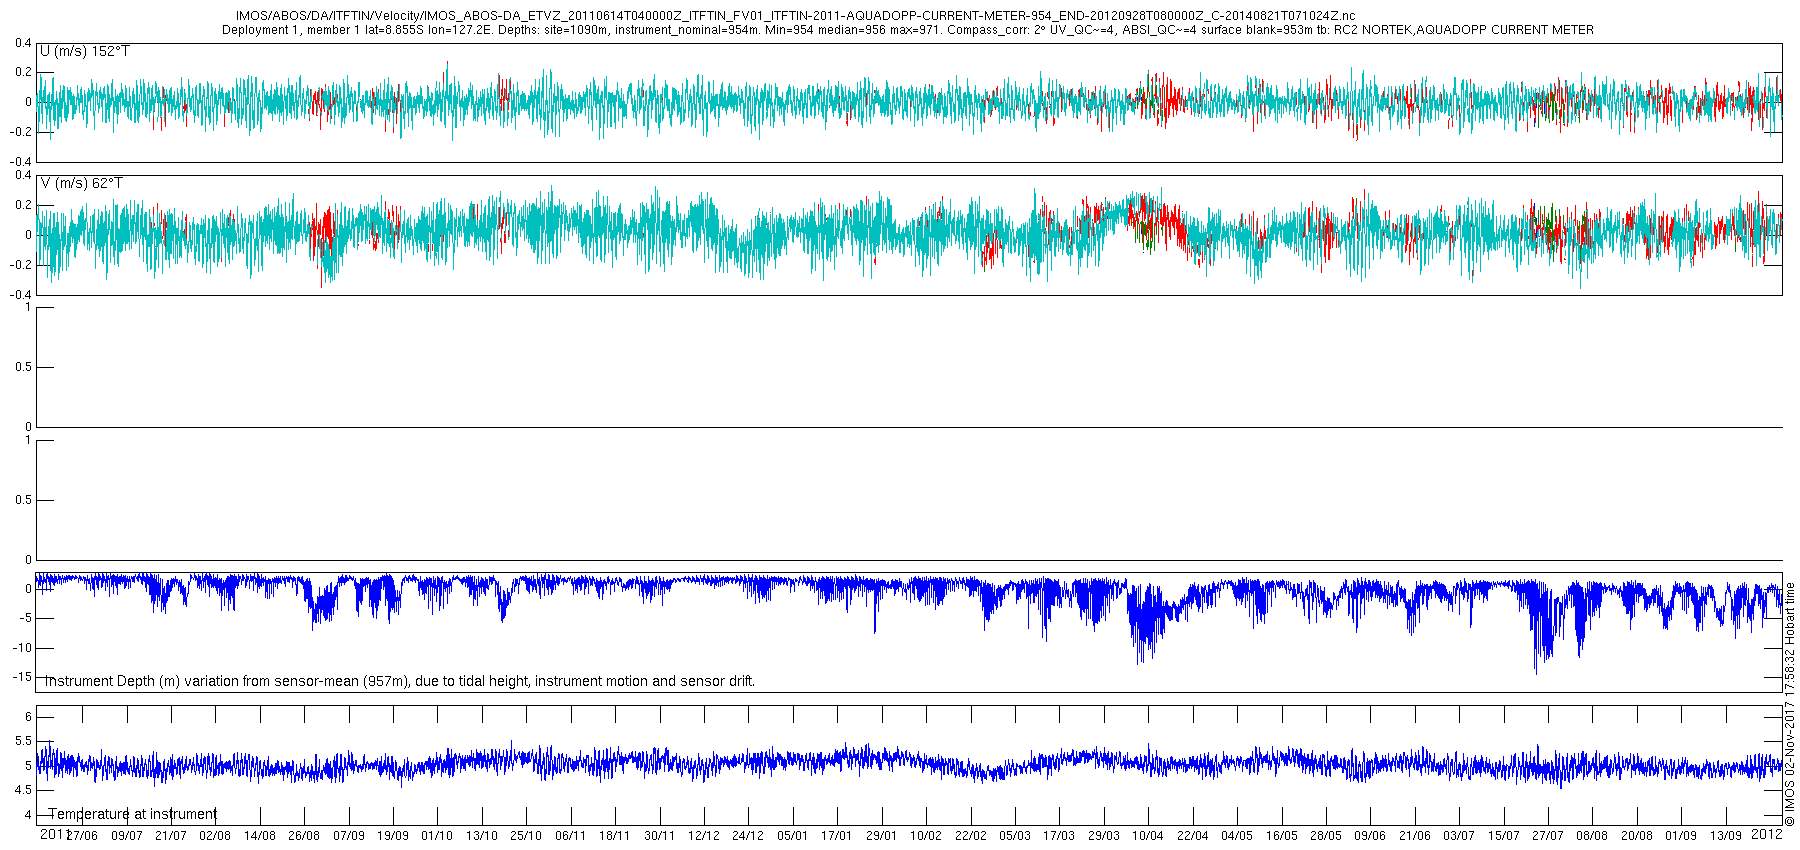This screenshot has width=1800, height=850.
Task: Select the "25/10" date tick label
Action: tap(526, 836)
